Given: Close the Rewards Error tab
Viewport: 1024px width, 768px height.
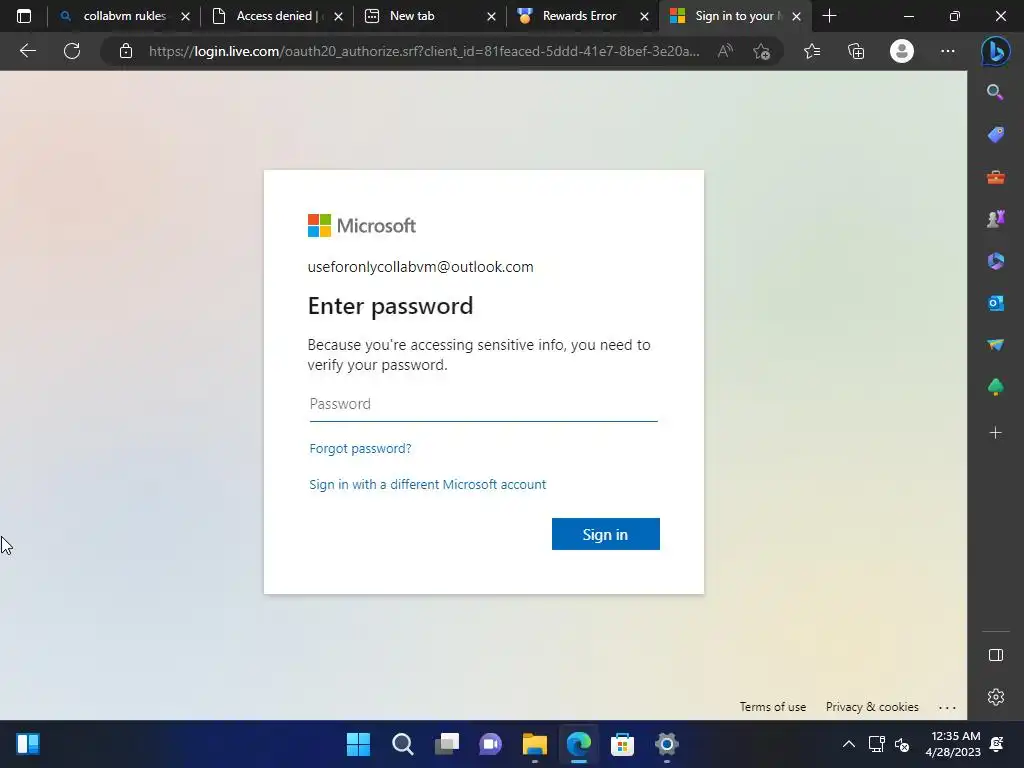Looking at the screenshot, I should [x=644, y=16].
